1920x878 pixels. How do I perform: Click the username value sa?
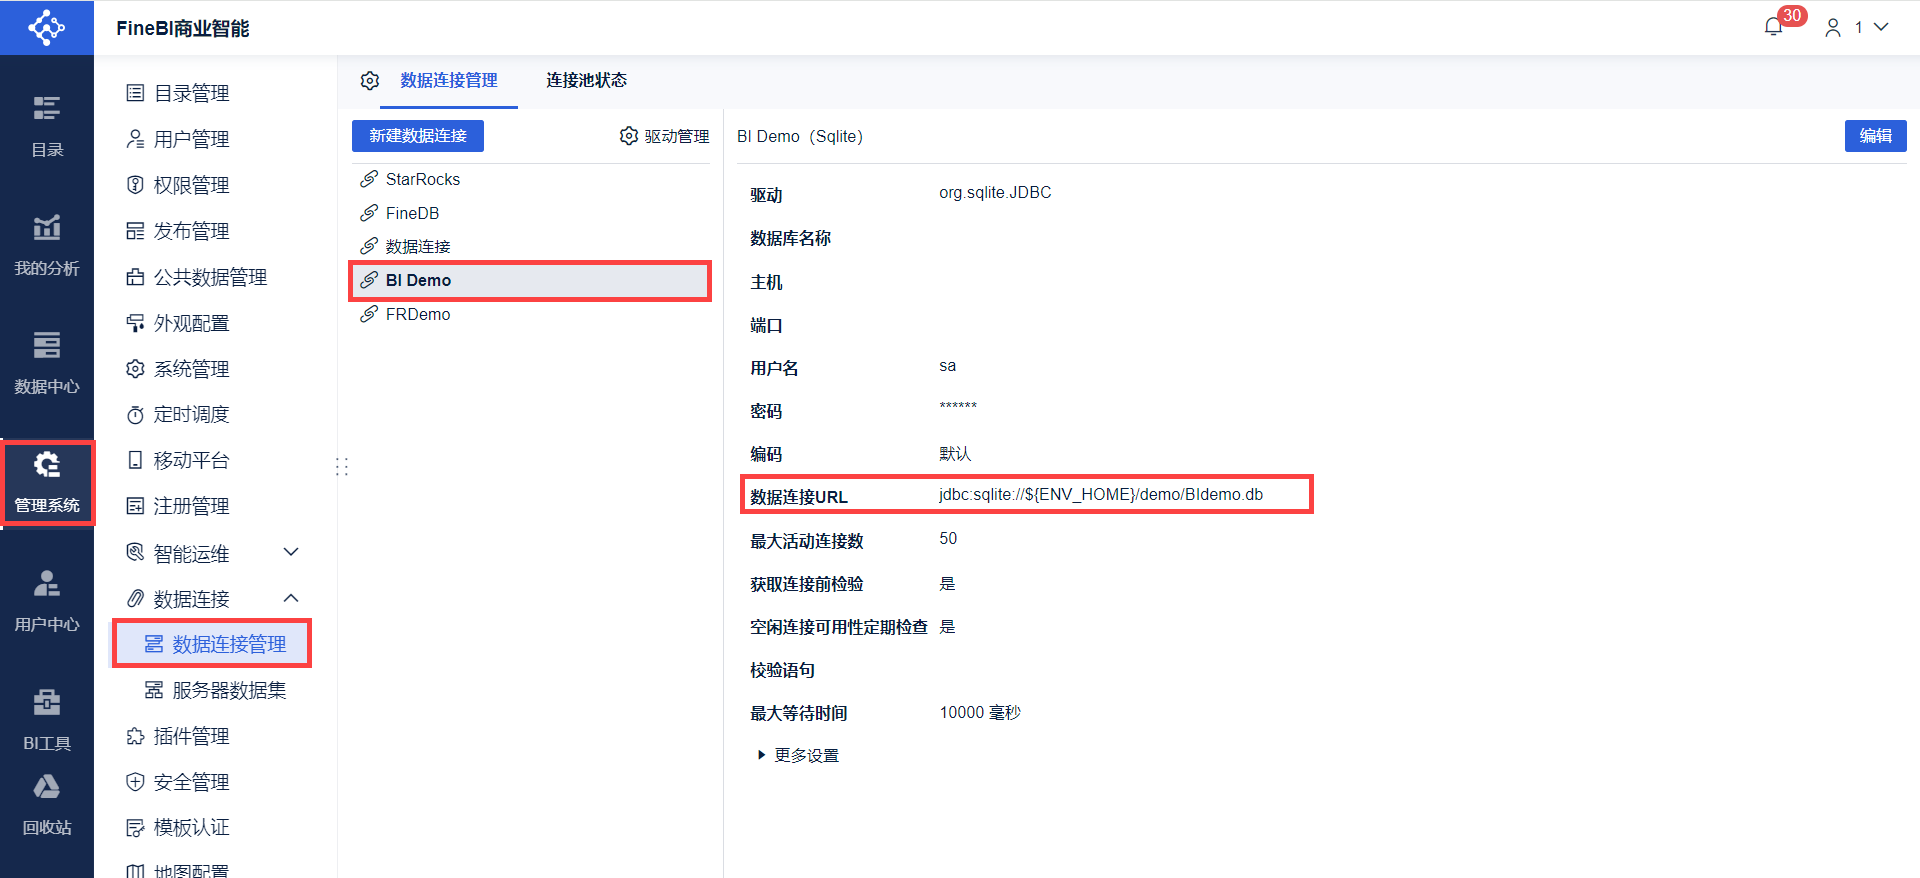[948, 366]
